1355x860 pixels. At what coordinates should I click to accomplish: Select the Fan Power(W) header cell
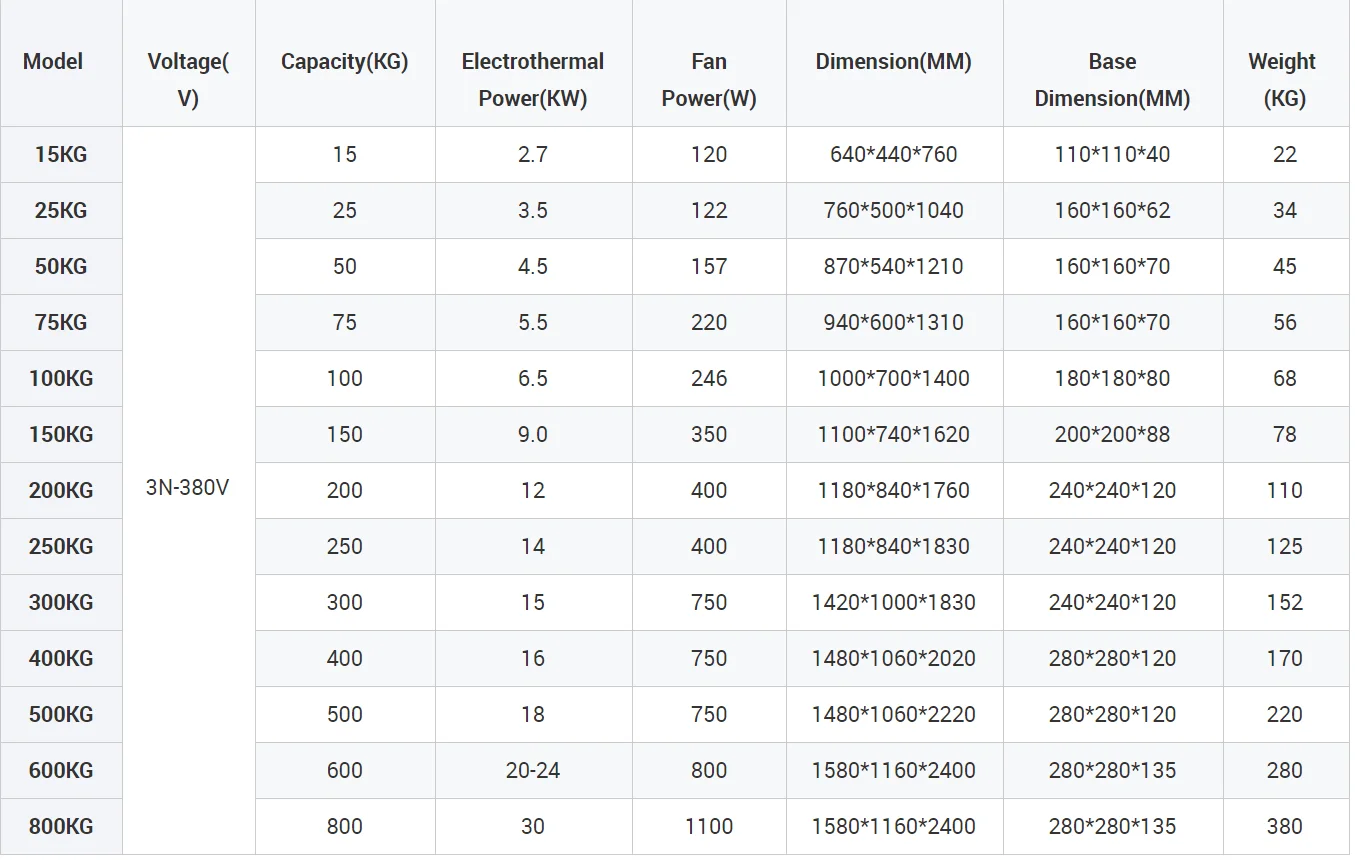pos(708,80)
